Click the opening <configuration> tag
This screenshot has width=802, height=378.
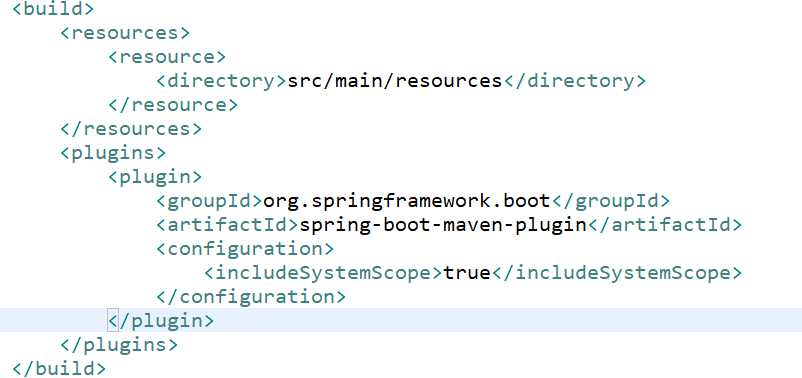tap(245, 249)
